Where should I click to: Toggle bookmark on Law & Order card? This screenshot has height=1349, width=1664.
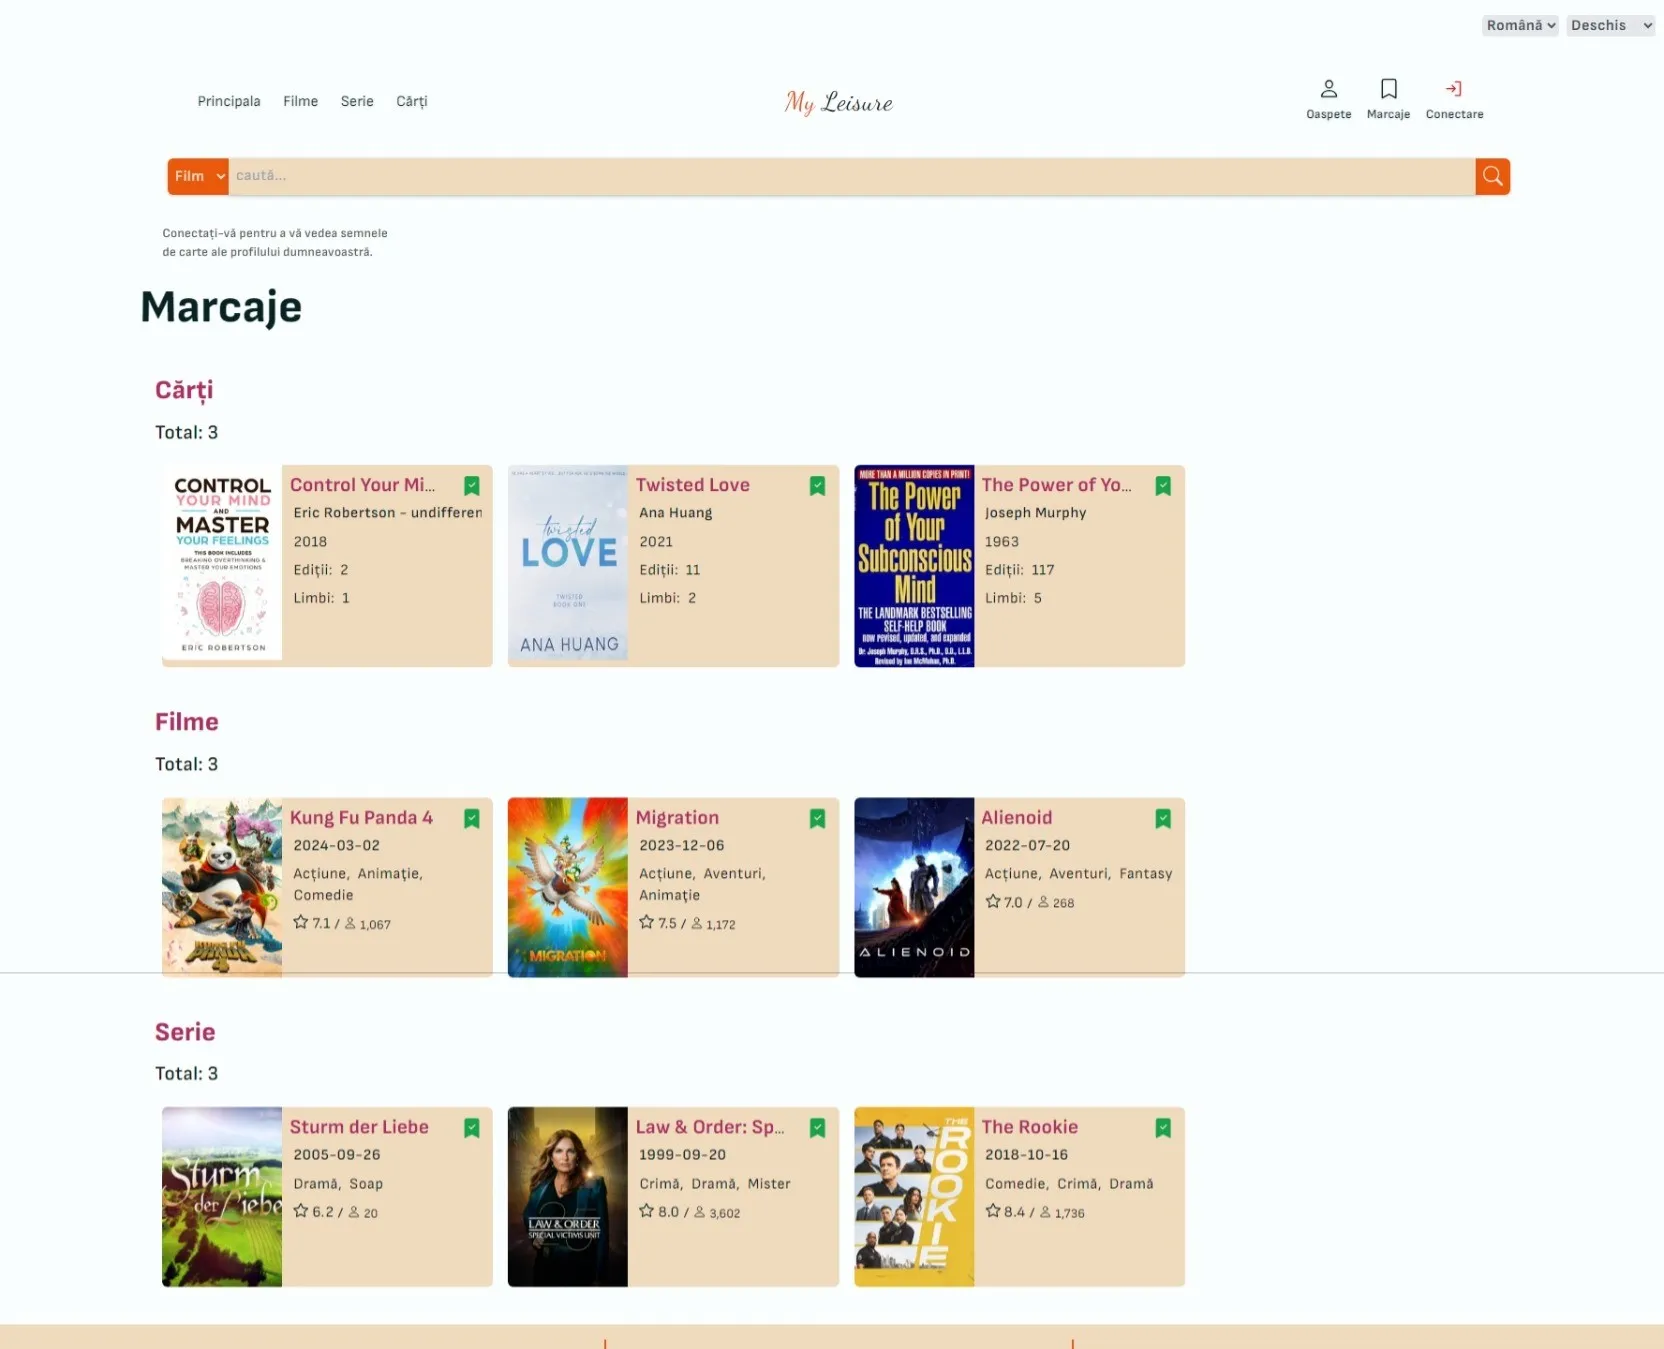pos(817,1128)
